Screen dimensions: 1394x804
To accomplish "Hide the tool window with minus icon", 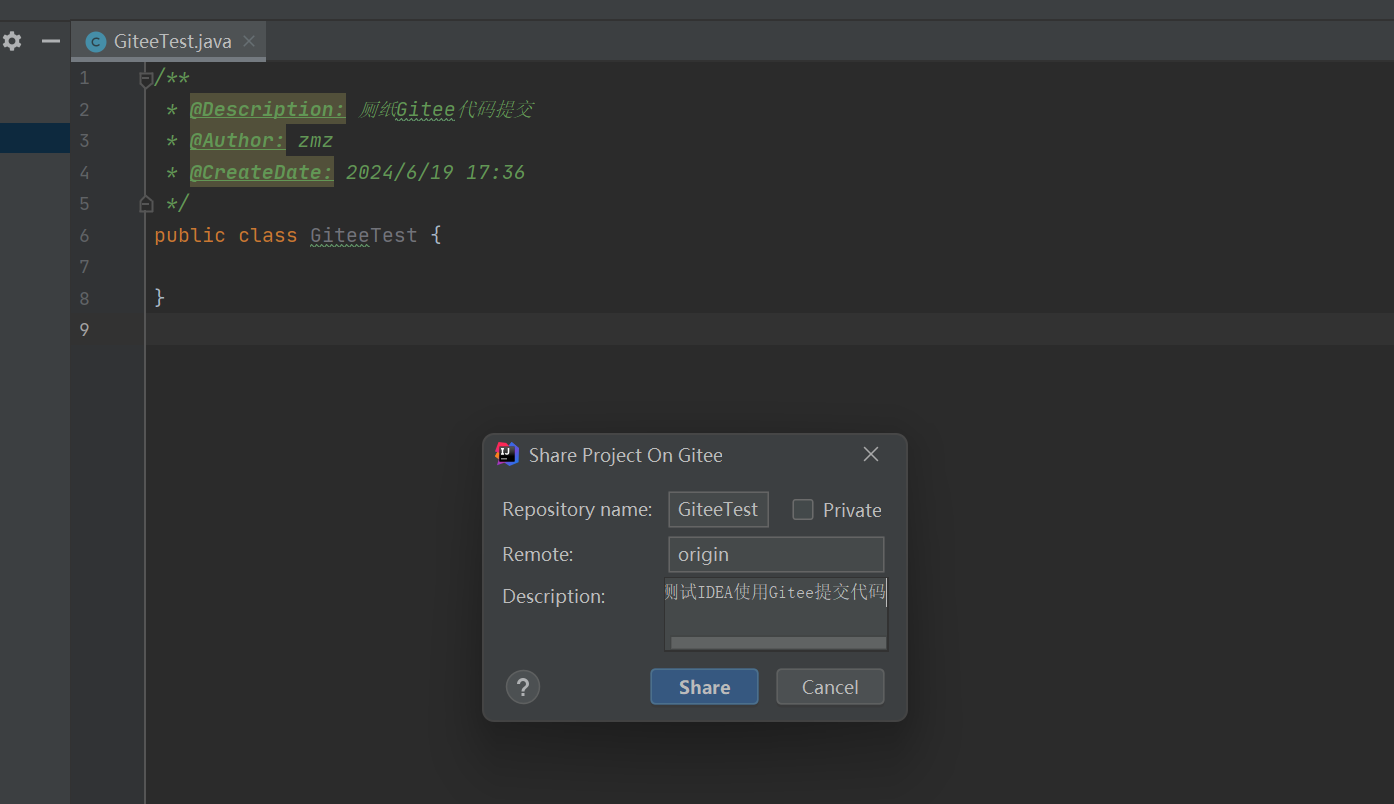I will coord(51,41).
